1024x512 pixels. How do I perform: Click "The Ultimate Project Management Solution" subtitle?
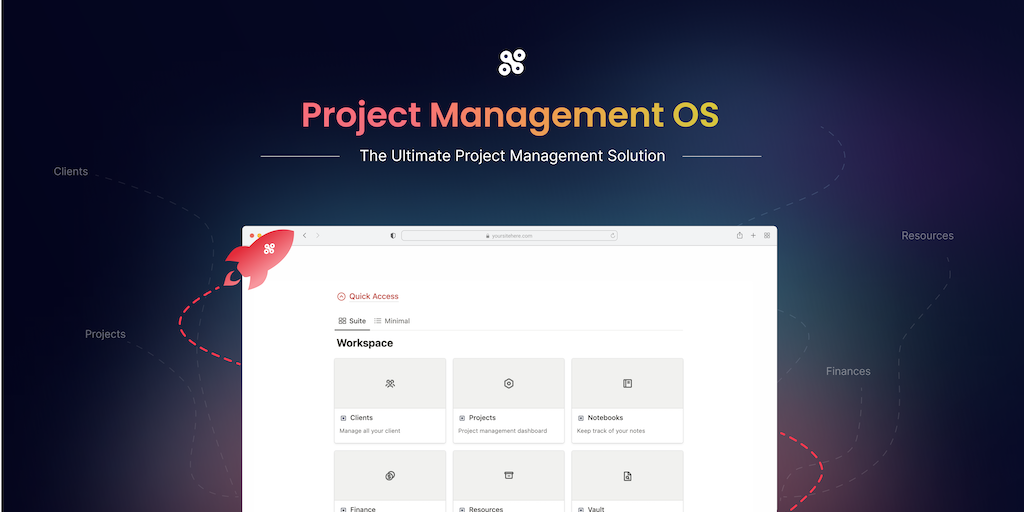tap(512, 156)
